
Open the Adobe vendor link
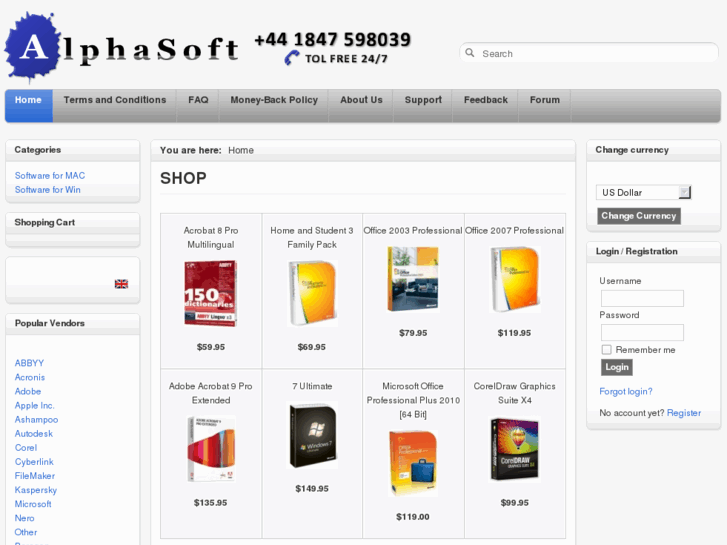(x=28, y=391)
